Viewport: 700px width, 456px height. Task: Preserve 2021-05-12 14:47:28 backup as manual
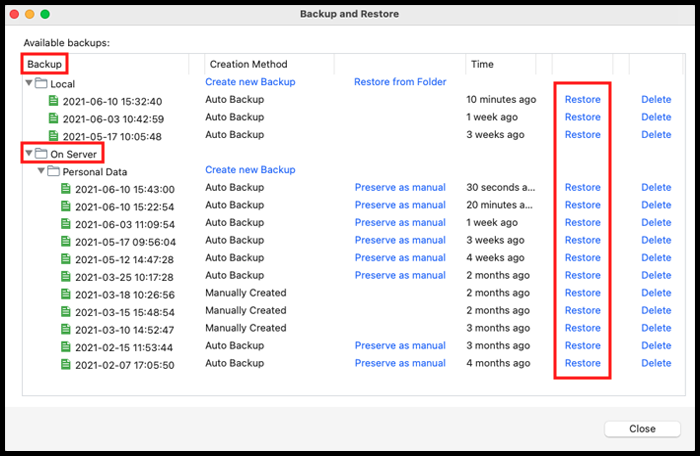coord(400,258)
